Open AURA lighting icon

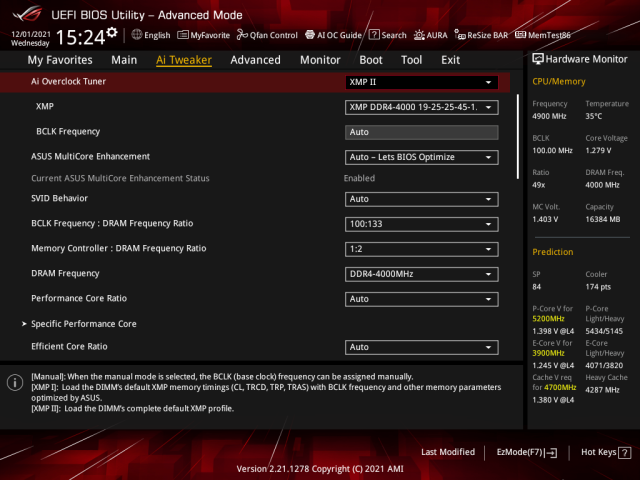(x=419, y=35)
